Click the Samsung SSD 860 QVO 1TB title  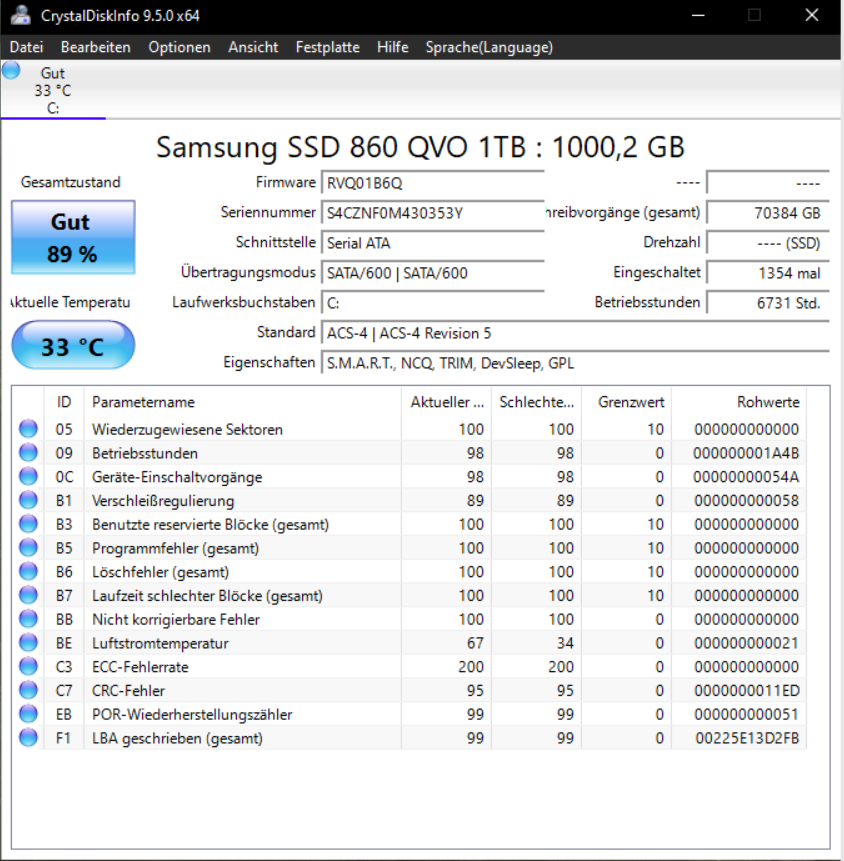pyautogui.click(x=421, y=147)
